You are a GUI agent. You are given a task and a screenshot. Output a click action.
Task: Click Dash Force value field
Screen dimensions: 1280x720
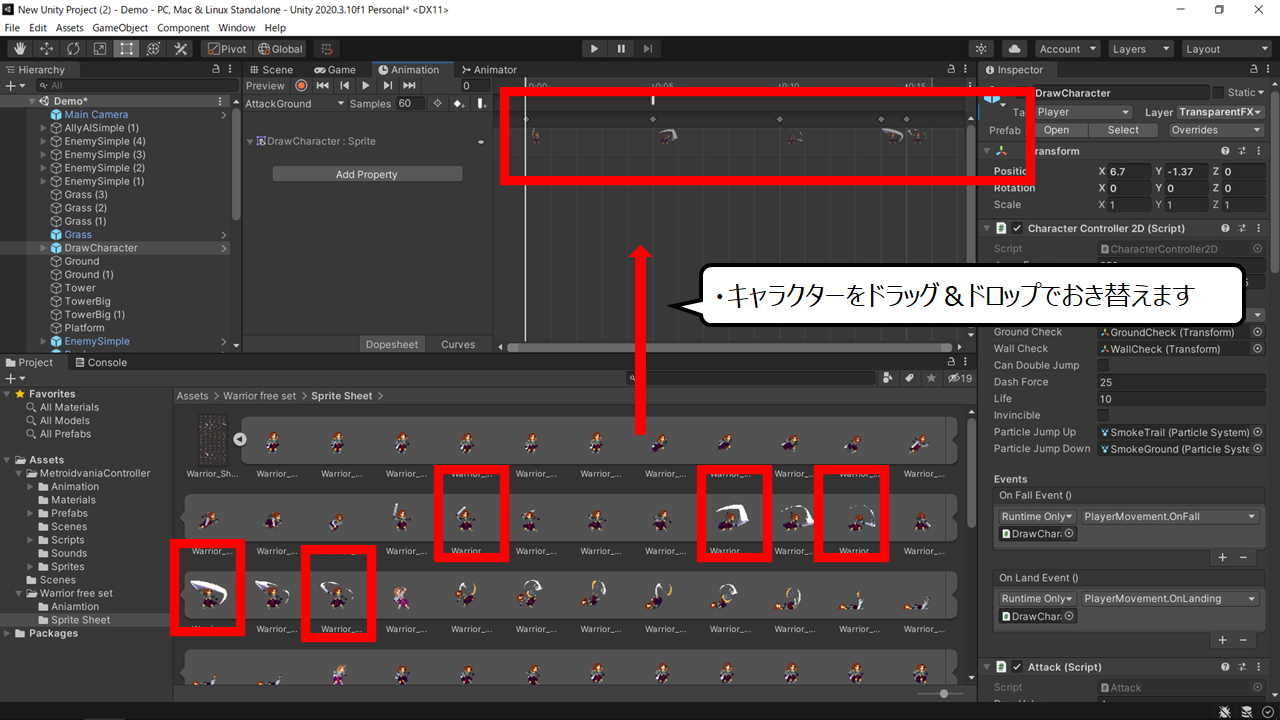[1180, 382]
